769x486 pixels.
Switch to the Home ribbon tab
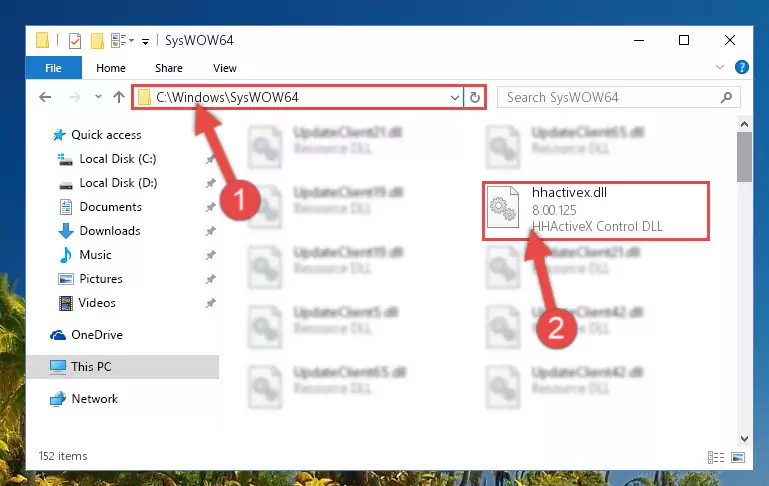(111, 68)
